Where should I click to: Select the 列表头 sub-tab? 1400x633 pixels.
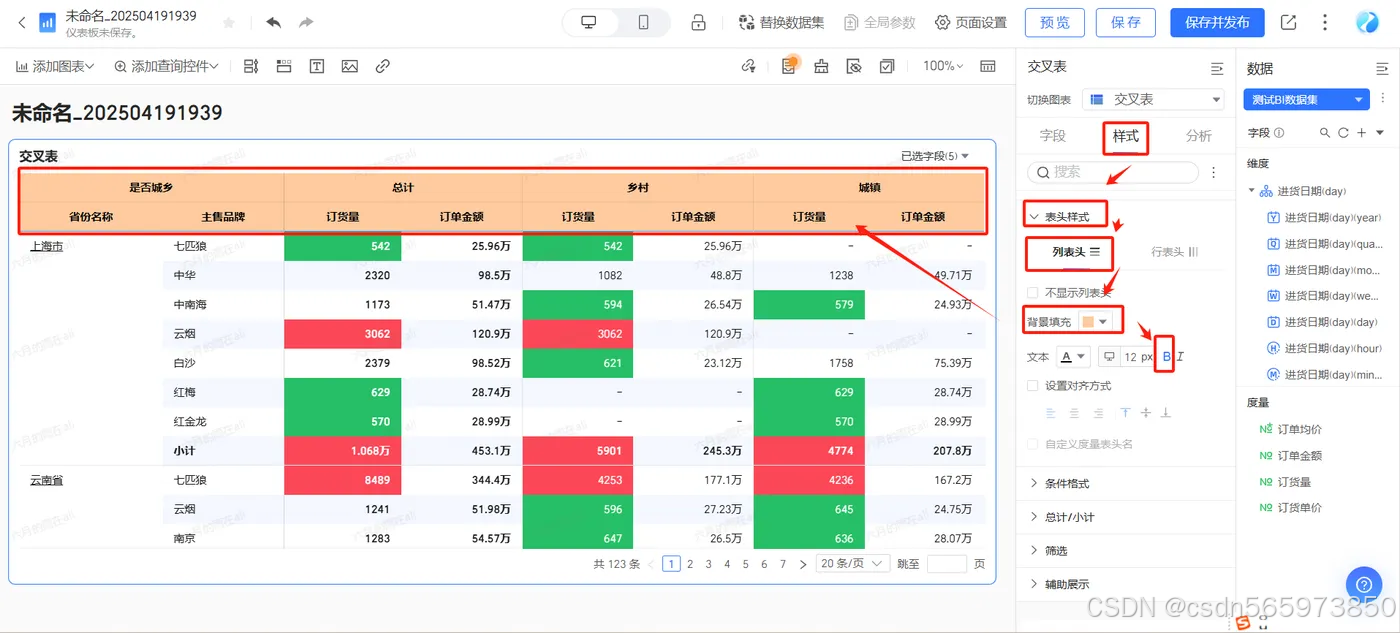(1076, 252)
